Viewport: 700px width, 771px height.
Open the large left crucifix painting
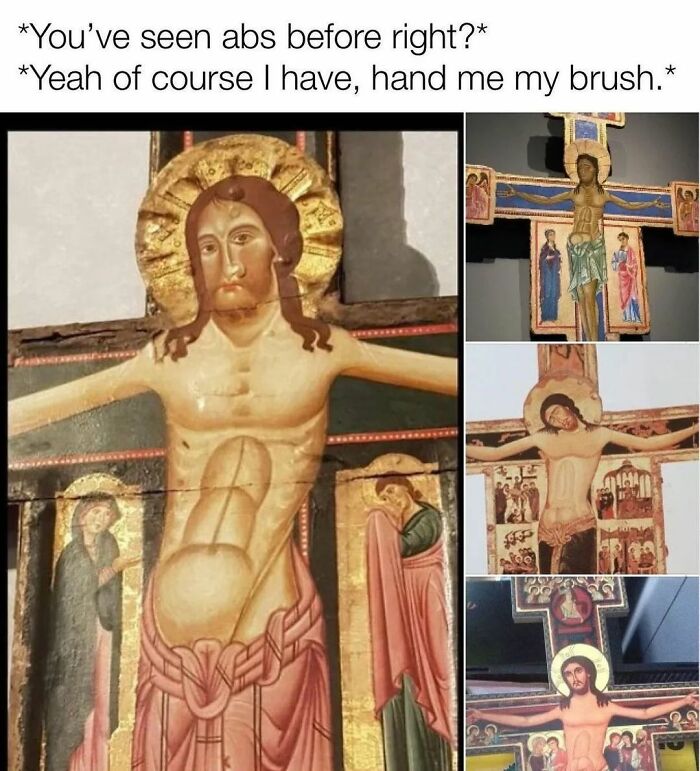[233, 442]
